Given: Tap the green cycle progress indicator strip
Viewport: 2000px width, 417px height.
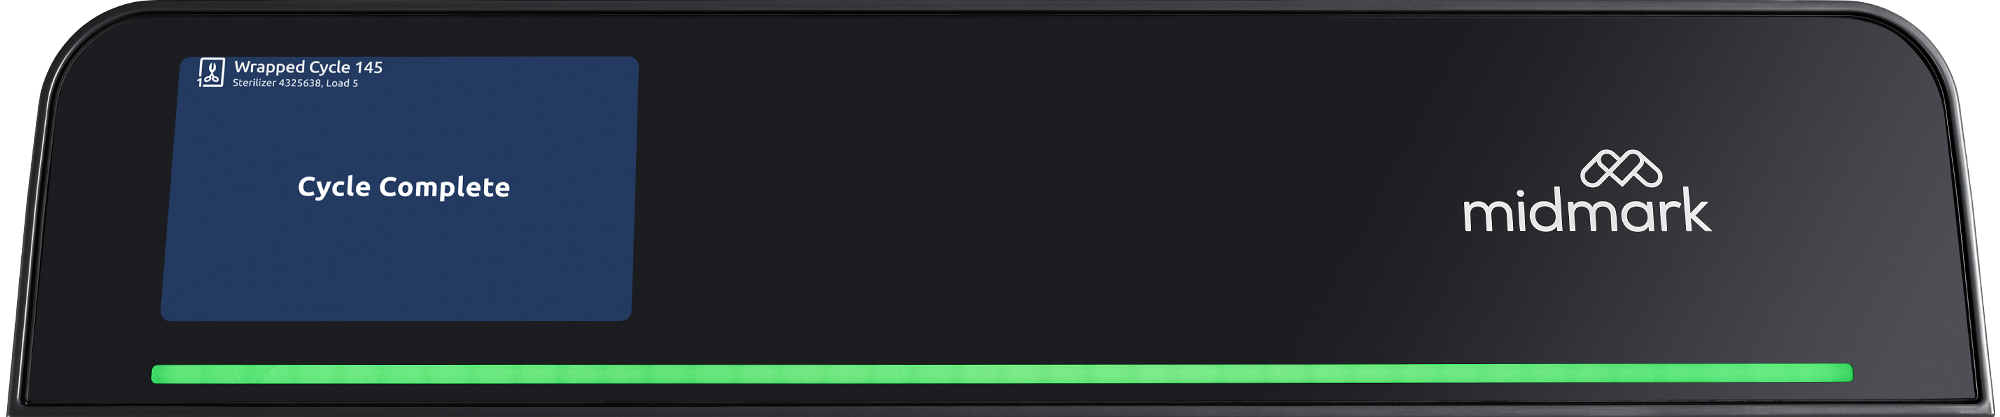Looking at the screenshot, I should pyautogui.click(x=1002, y=373).
